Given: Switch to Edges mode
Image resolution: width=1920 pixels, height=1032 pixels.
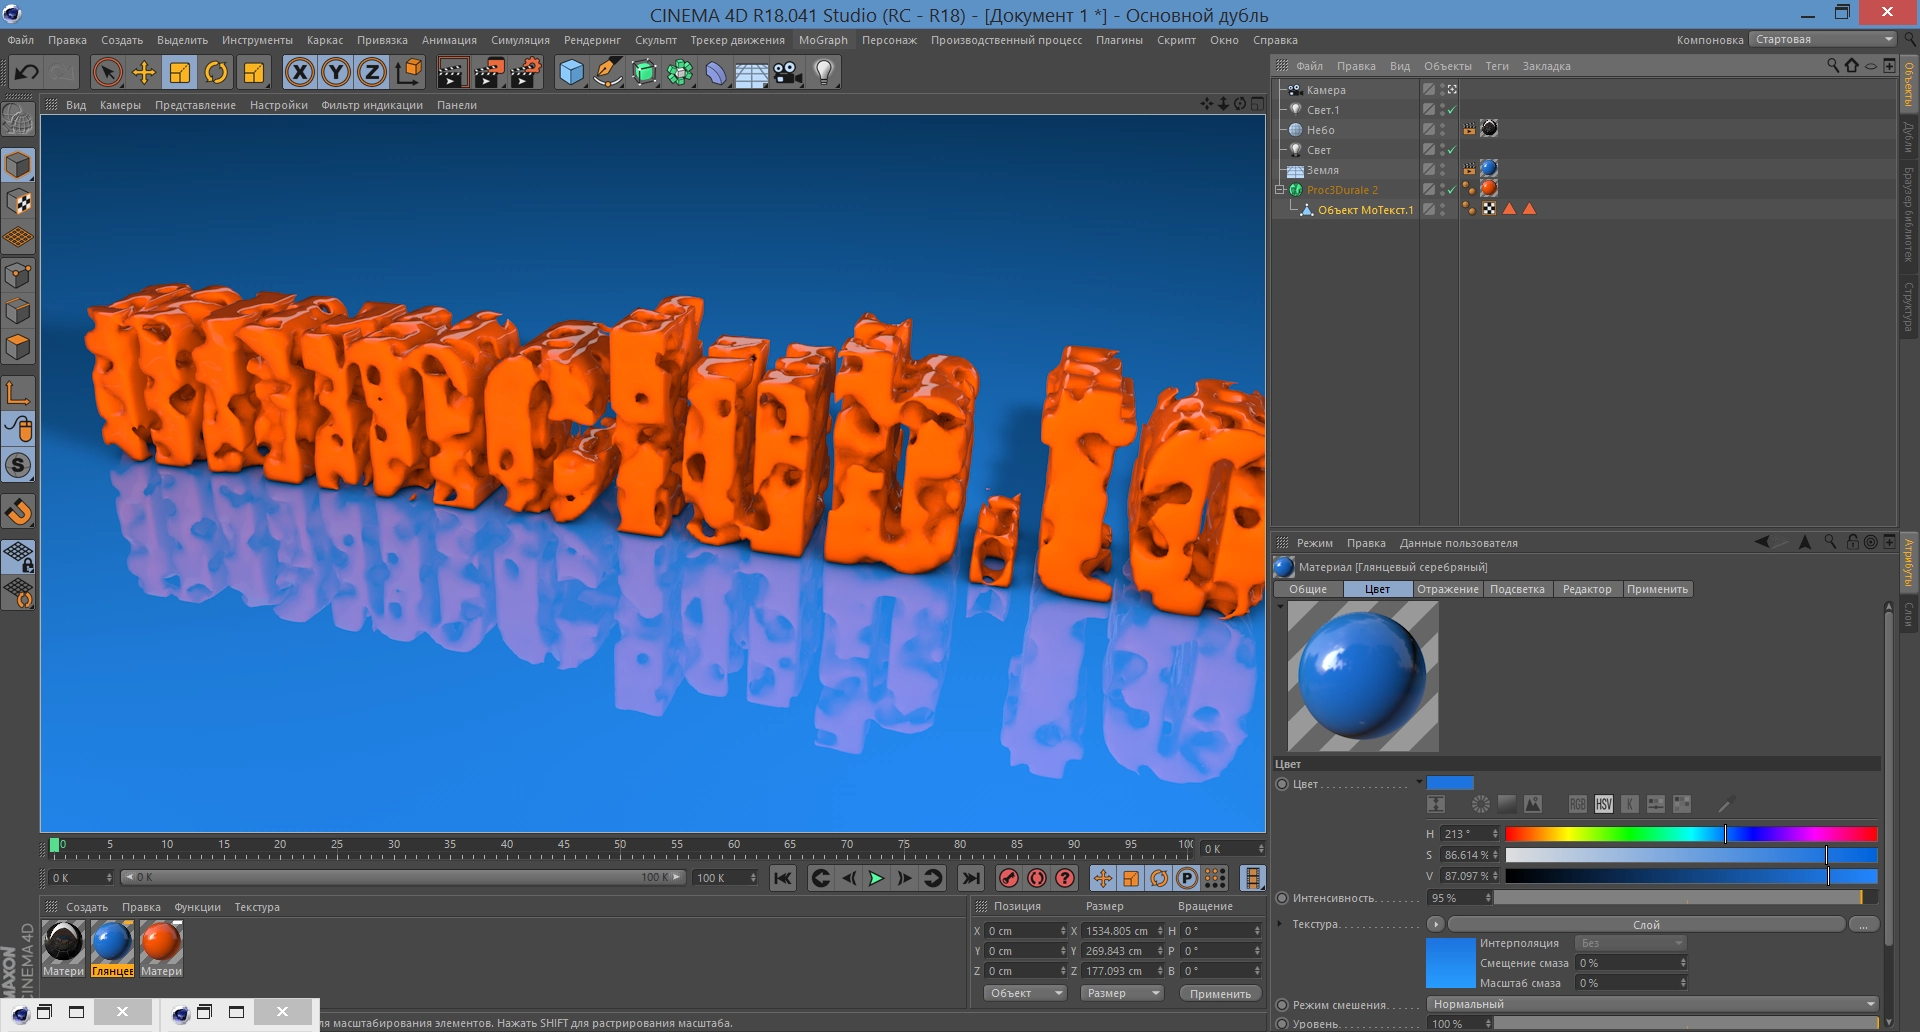Looking at the screenshot, I should [19, 311].
